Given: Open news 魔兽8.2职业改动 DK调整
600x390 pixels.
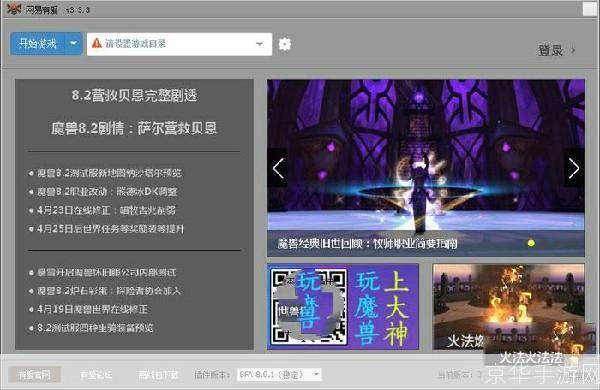Looking at the screenshot, I should (x=107, y=191).
